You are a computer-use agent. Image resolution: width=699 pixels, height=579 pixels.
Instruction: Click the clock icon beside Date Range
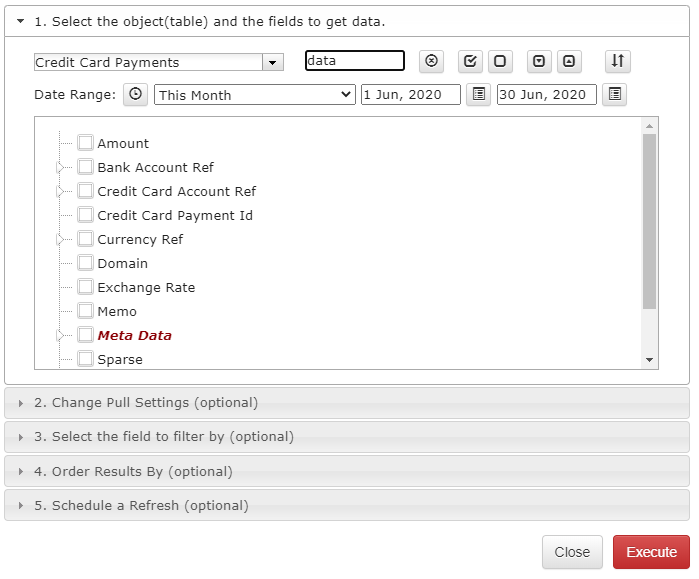pyautogui.click(x=136, y=94)
